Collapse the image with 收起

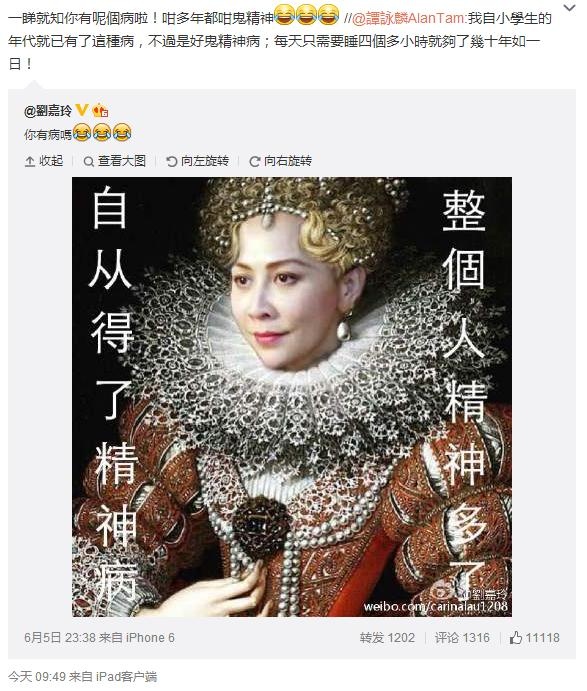click(44, 161)
